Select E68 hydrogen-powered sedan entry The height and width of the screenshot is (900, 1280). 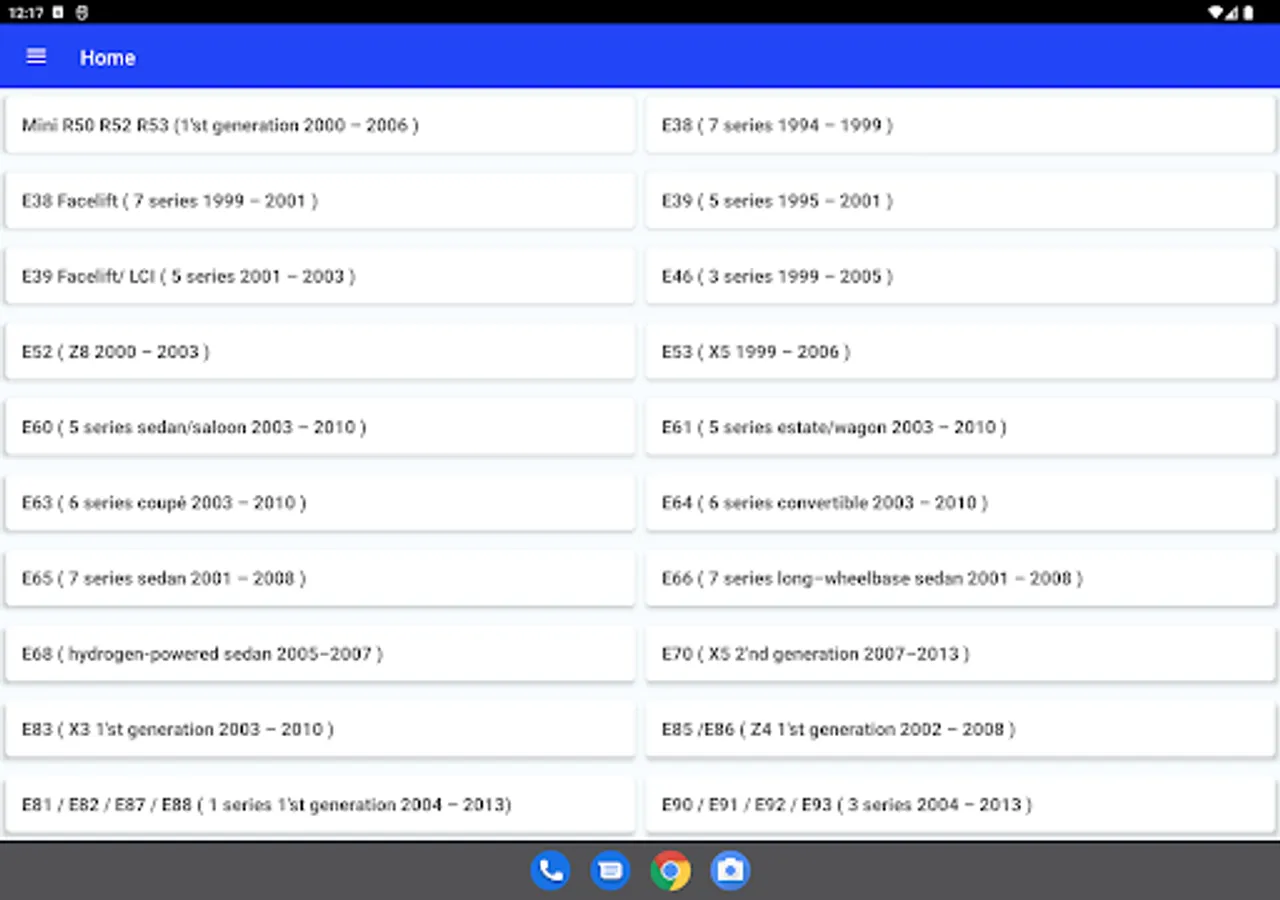[x=320, y=654]
